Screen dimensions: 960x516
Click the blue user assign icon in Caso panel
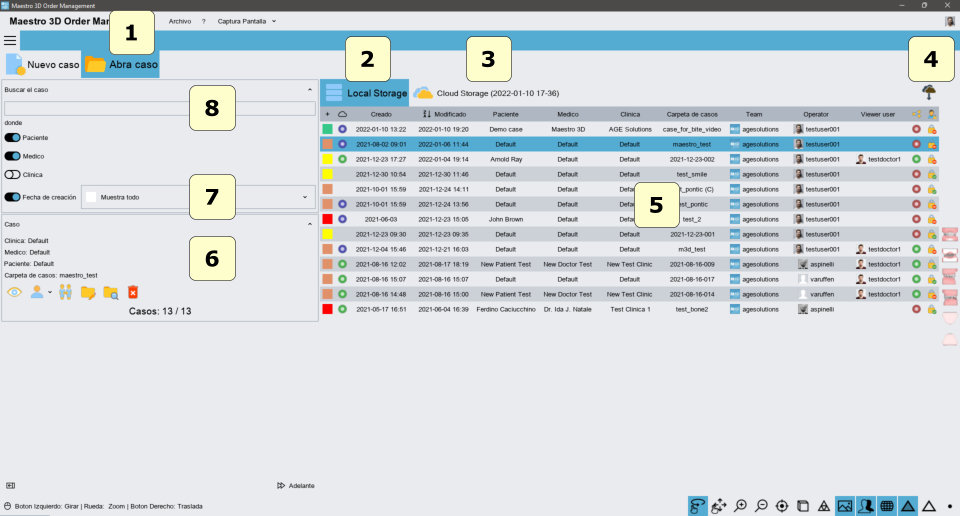(37, 292)
